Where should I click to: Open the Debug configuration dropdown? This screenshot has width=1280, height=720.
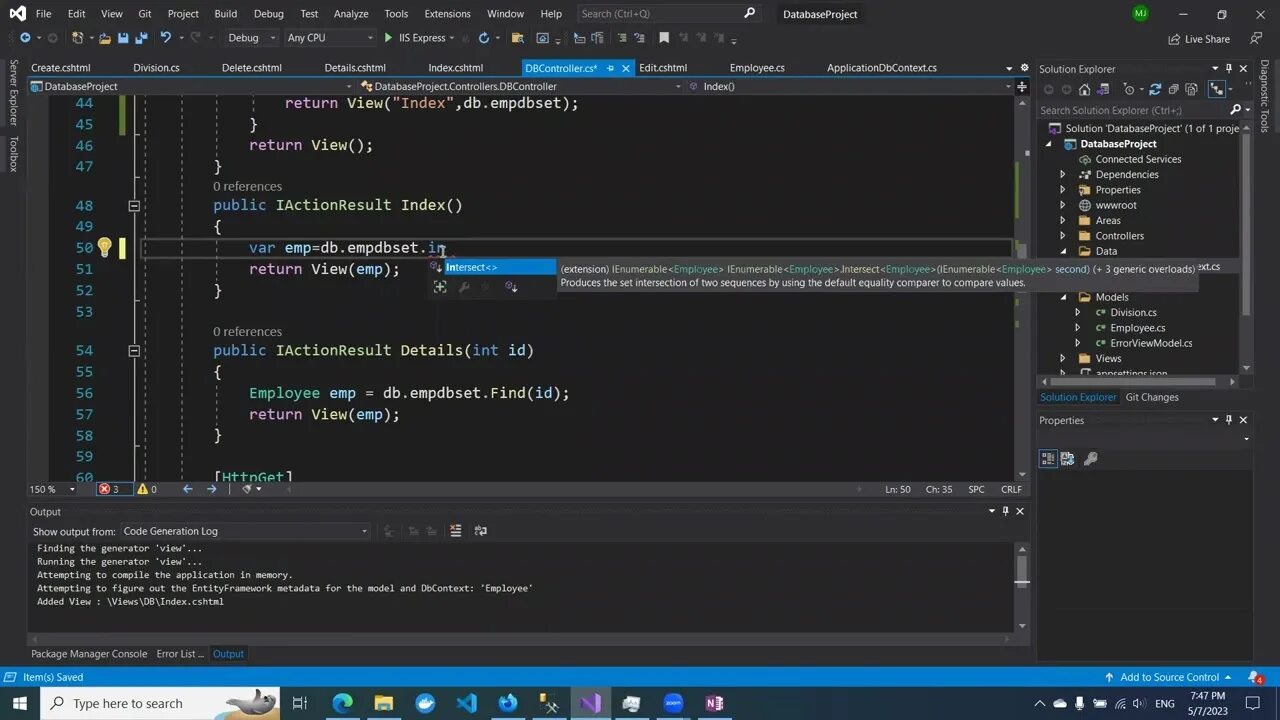251,38
